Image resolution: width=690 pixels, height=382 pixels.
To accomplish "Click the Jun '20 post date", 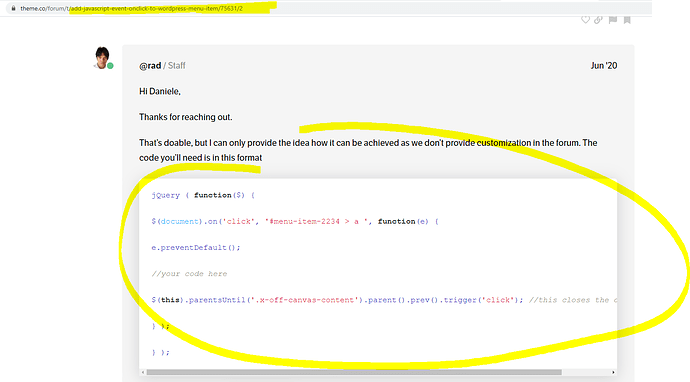I will coord(604,66).
